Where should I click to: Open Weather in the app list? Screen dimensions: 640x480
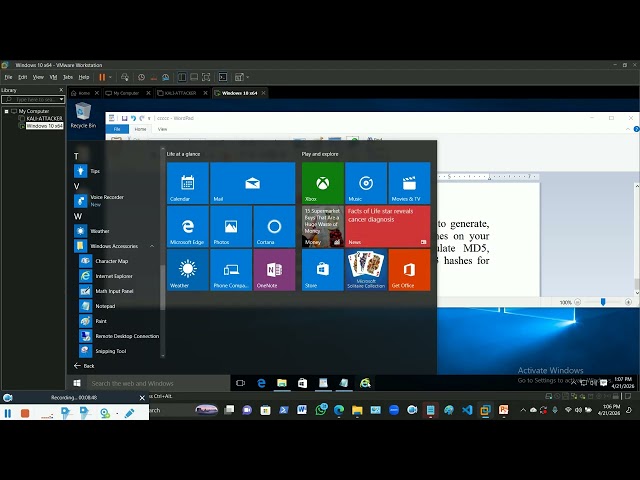pyautogui.click(x=116, y=231)
